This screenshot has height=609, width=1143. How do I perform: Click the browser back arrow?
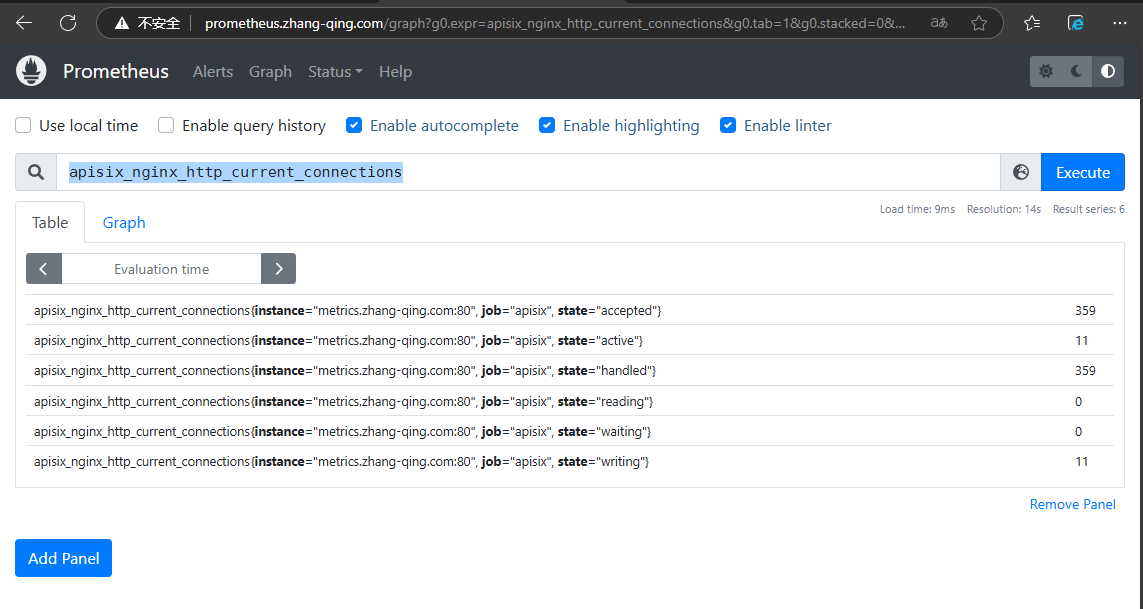pos(24,23)
